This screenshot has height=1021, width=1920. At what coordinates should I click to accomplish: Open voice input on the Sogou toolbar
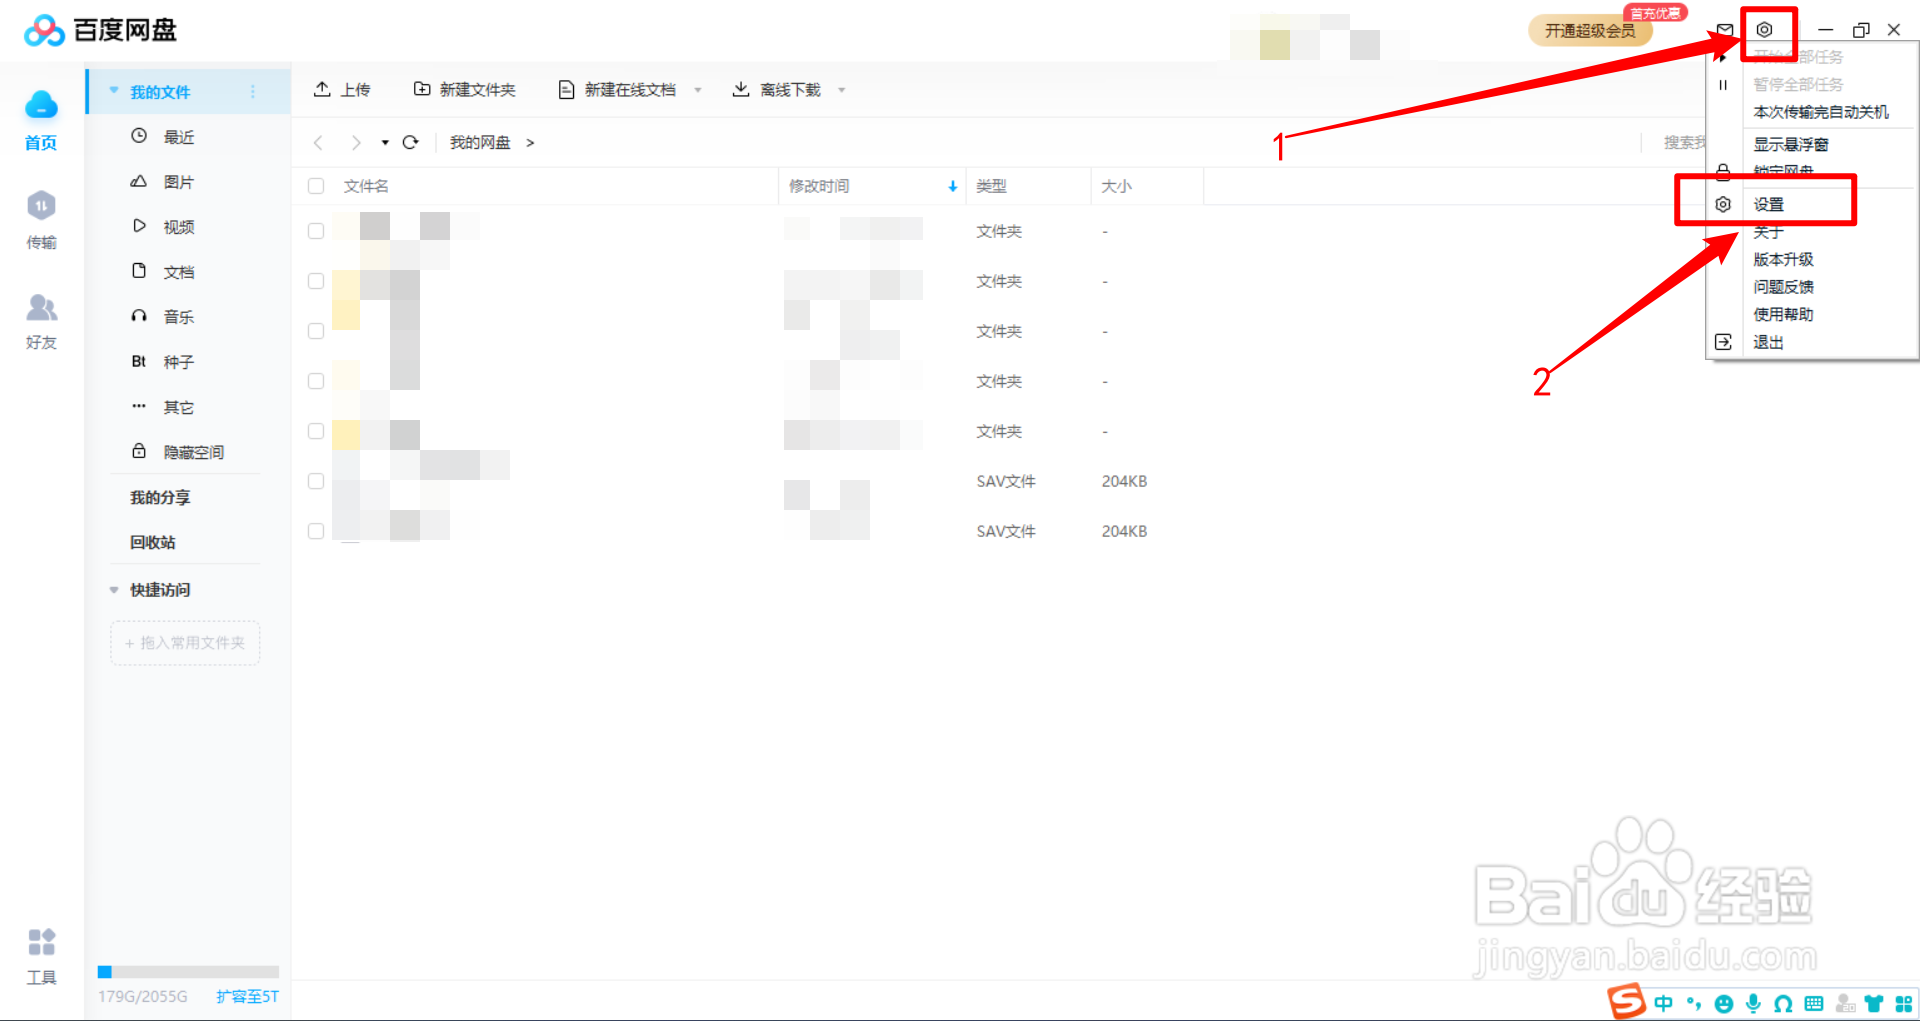tap(1753, 1004)
